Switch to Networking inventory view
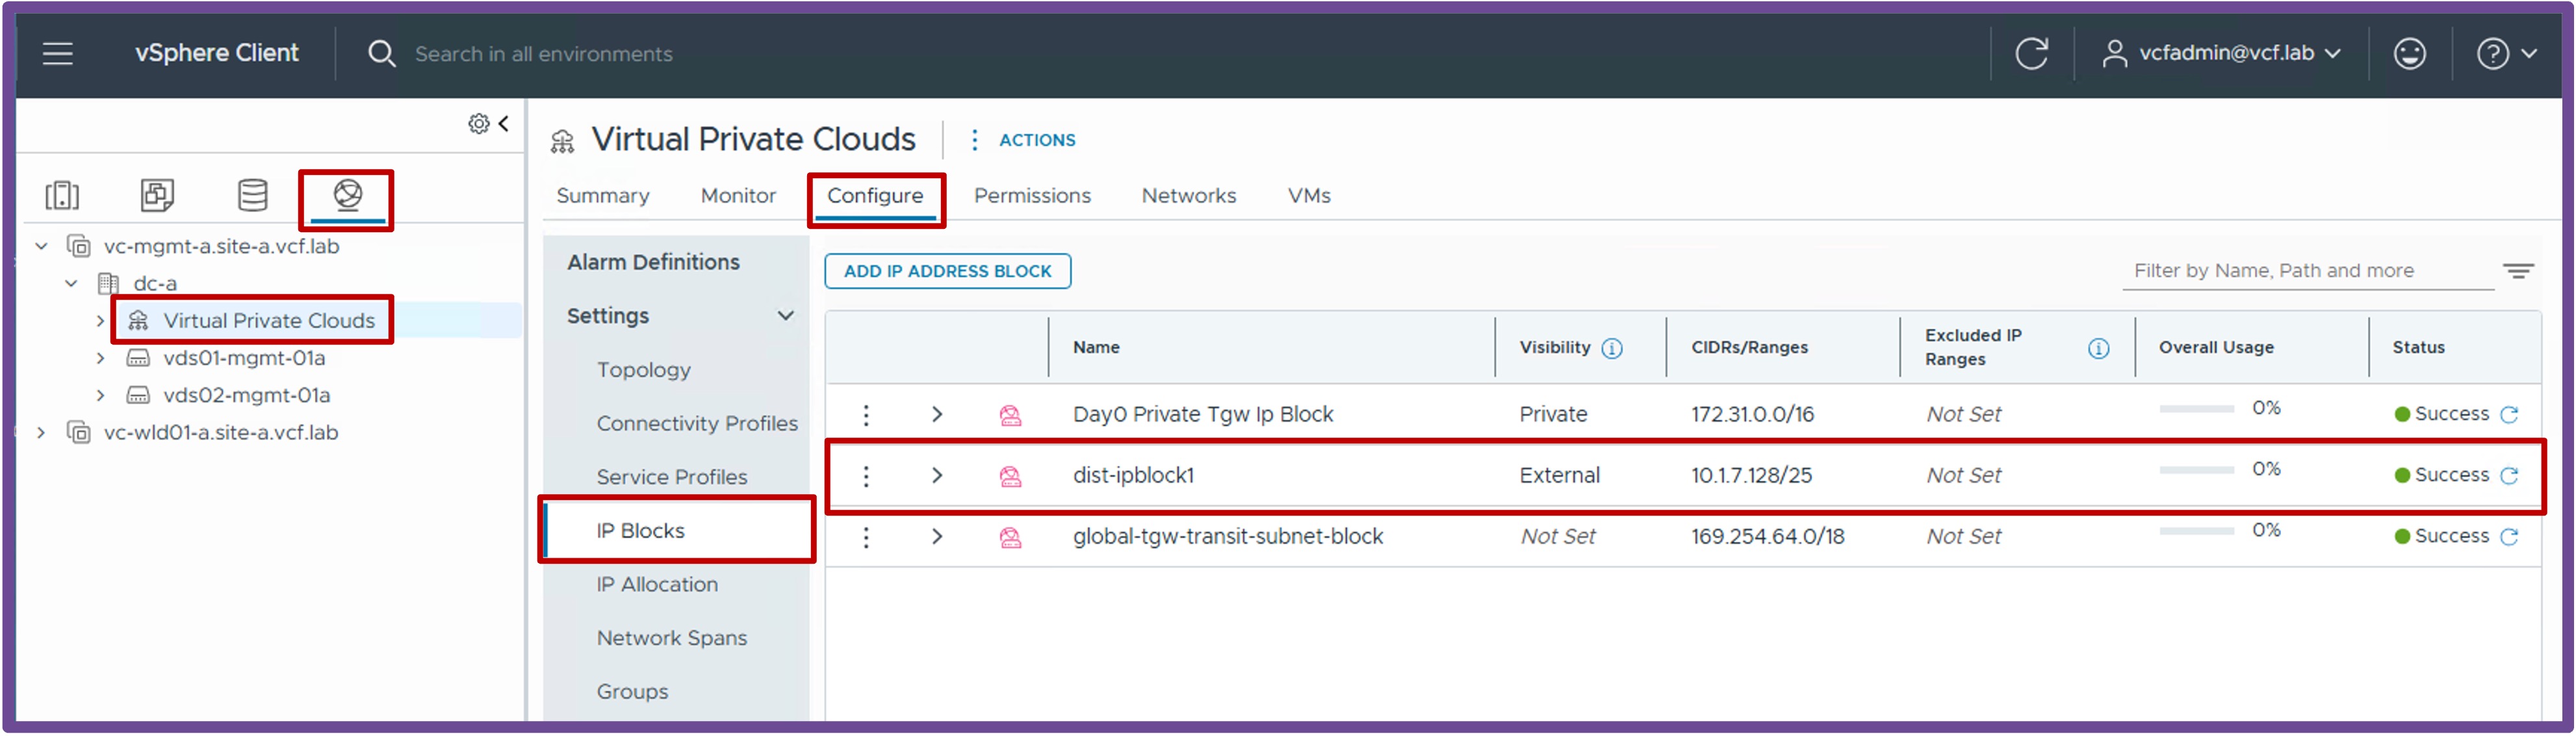Viewport: 2576px width, 736px height. click(x=347, y=195)
